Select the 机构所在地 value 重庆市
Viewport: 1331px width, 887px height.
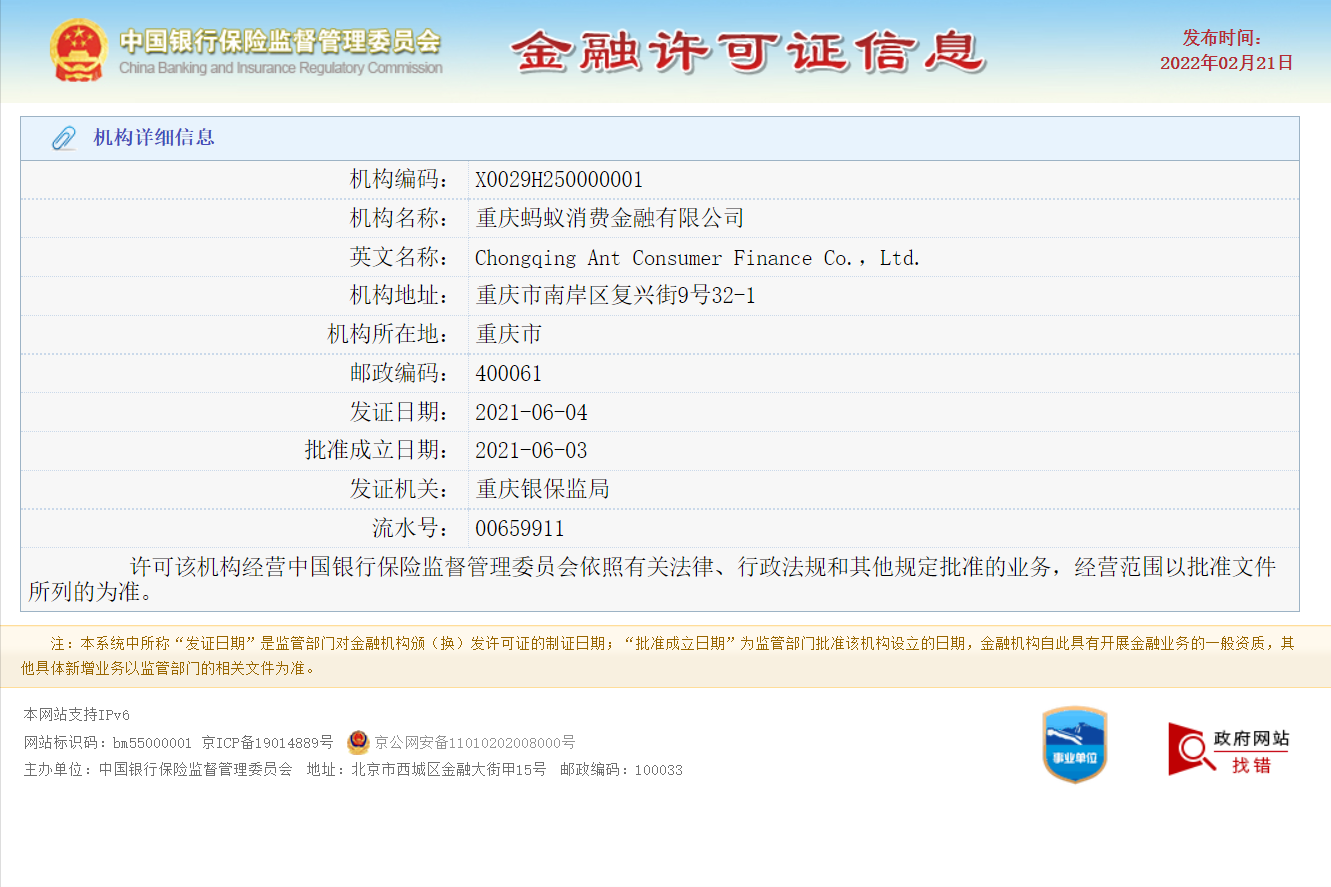click(x=509, y=334)
